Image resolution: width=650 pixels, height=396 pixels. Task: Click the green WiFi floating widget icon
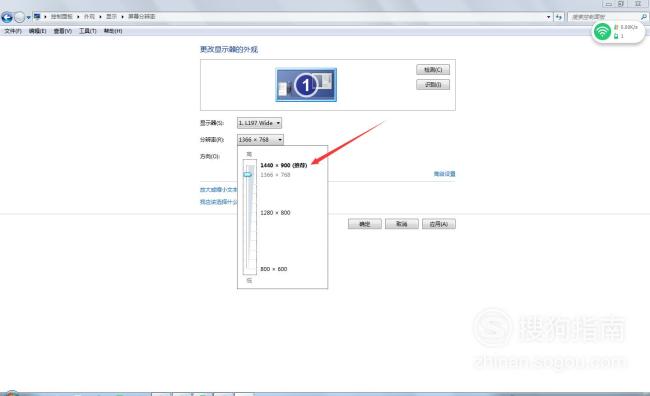[602, 32]
